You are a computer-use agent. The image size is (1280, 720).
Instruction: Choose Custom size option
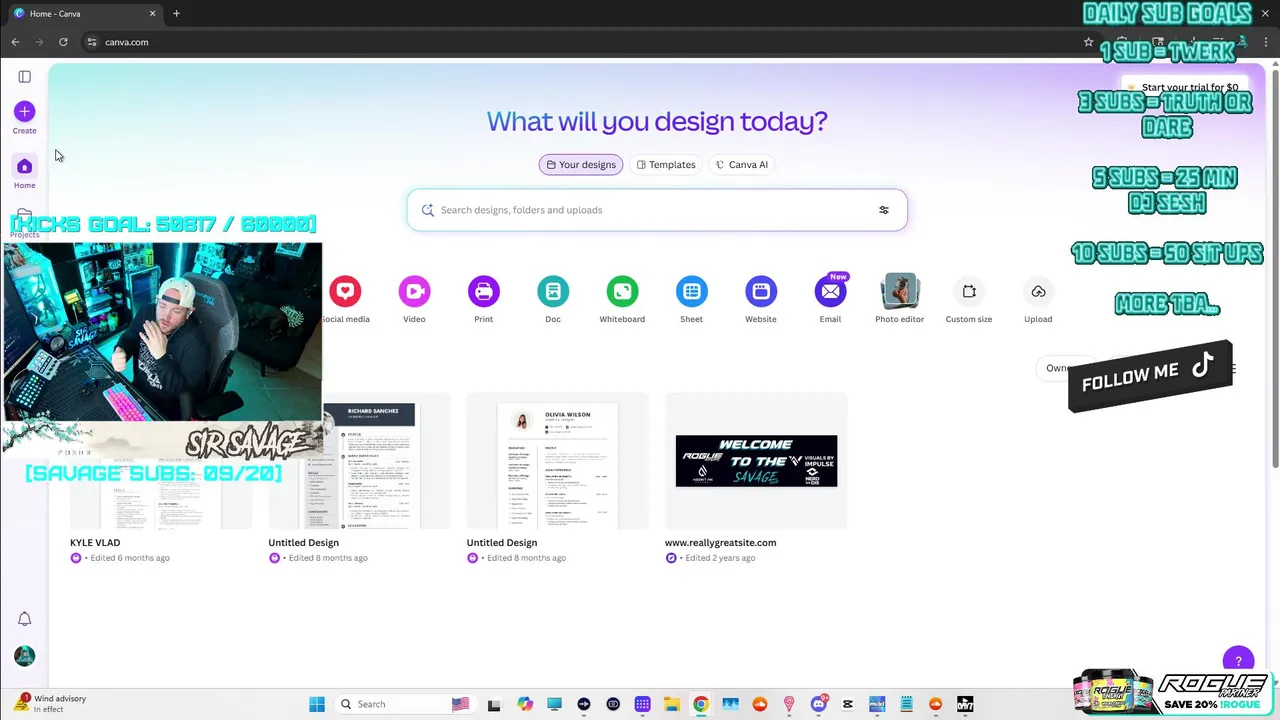969,291
